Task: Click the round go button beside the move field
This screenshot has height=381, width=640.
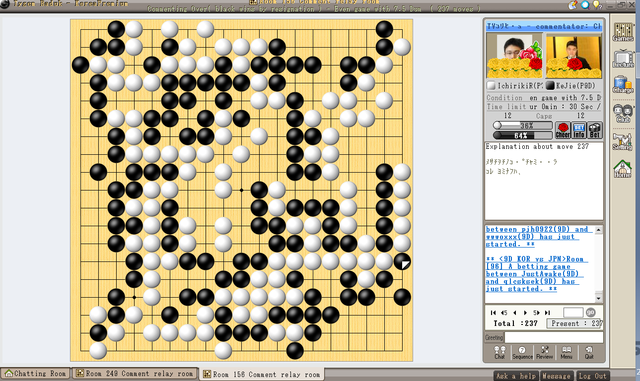Action: click(591, 312)
